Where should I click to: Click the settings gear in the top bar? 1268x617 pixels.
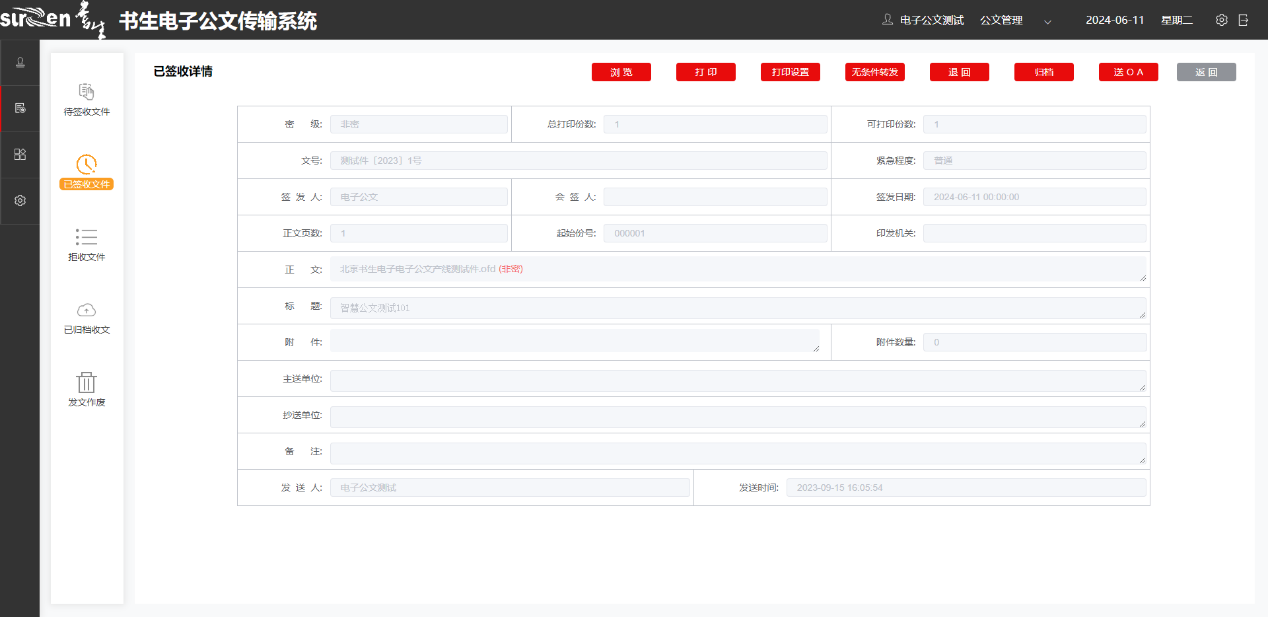1221,20
